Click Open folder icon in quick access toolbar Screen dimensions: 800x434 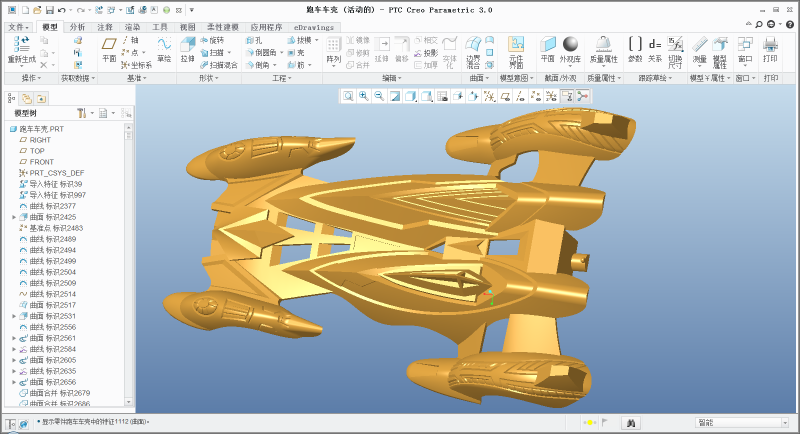pyautogui.click(x=37, y=10)
